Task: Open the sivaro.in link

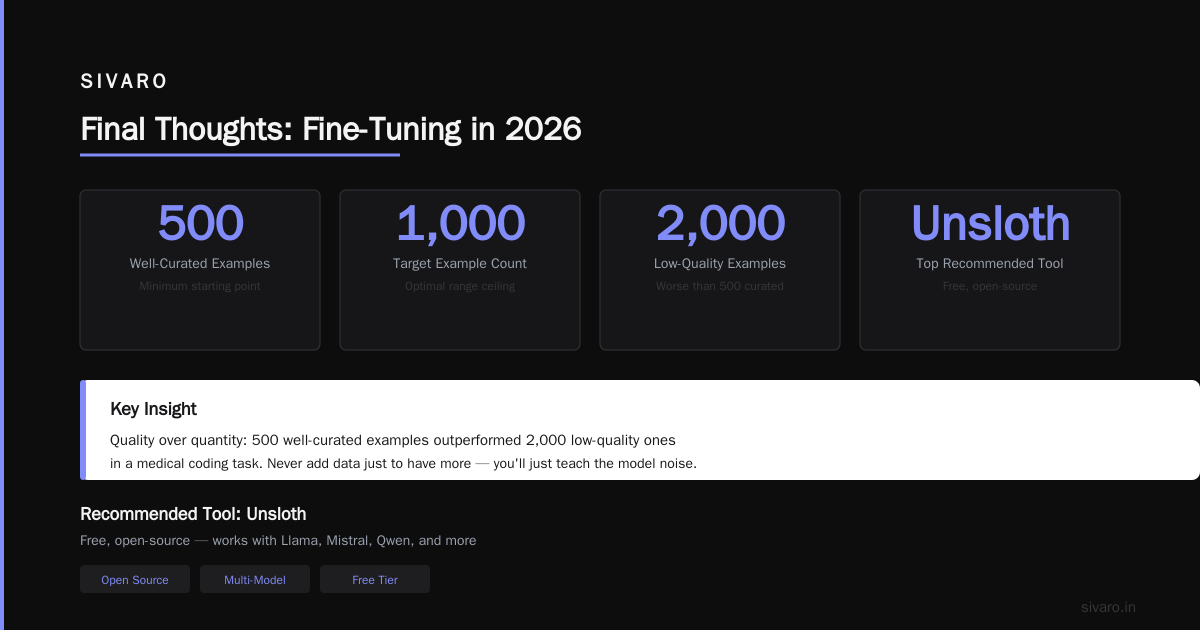Action: [1108, 607]
